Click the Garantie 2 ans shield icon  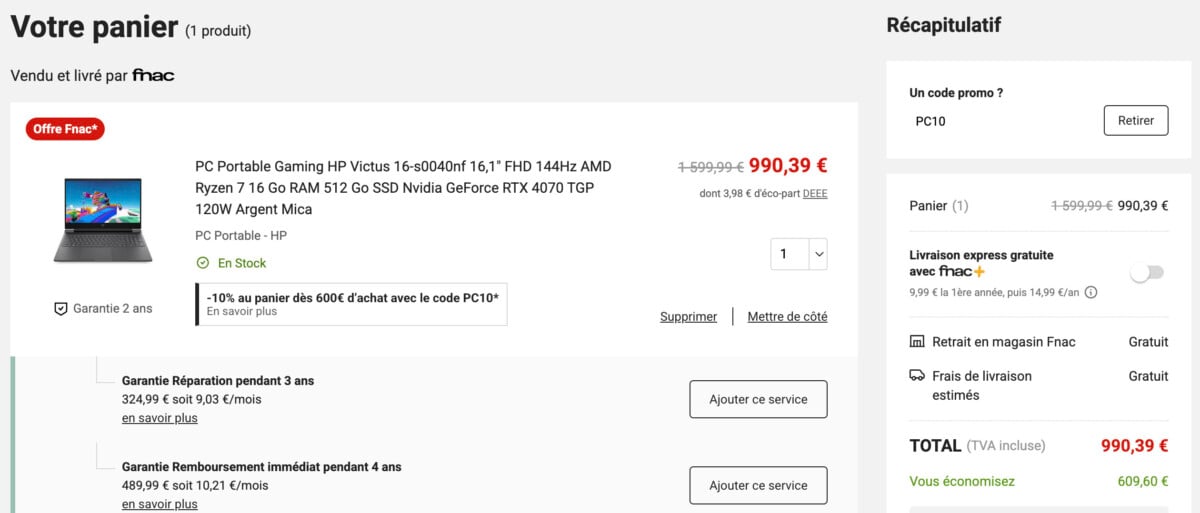tap(60, 309)
